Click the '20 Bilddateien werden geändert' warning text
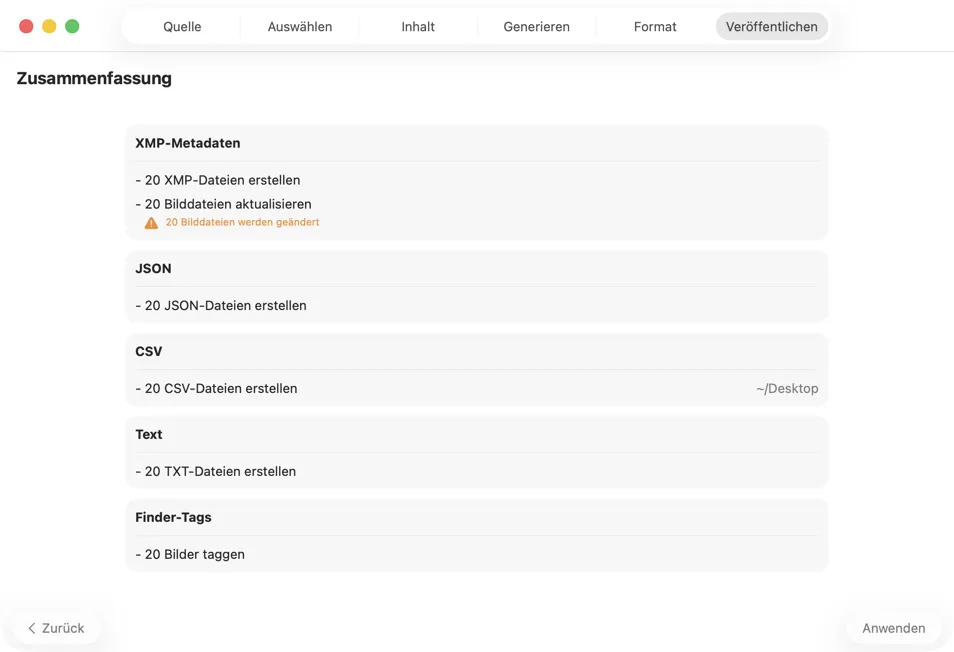The image size is (954, 652). 242,222
